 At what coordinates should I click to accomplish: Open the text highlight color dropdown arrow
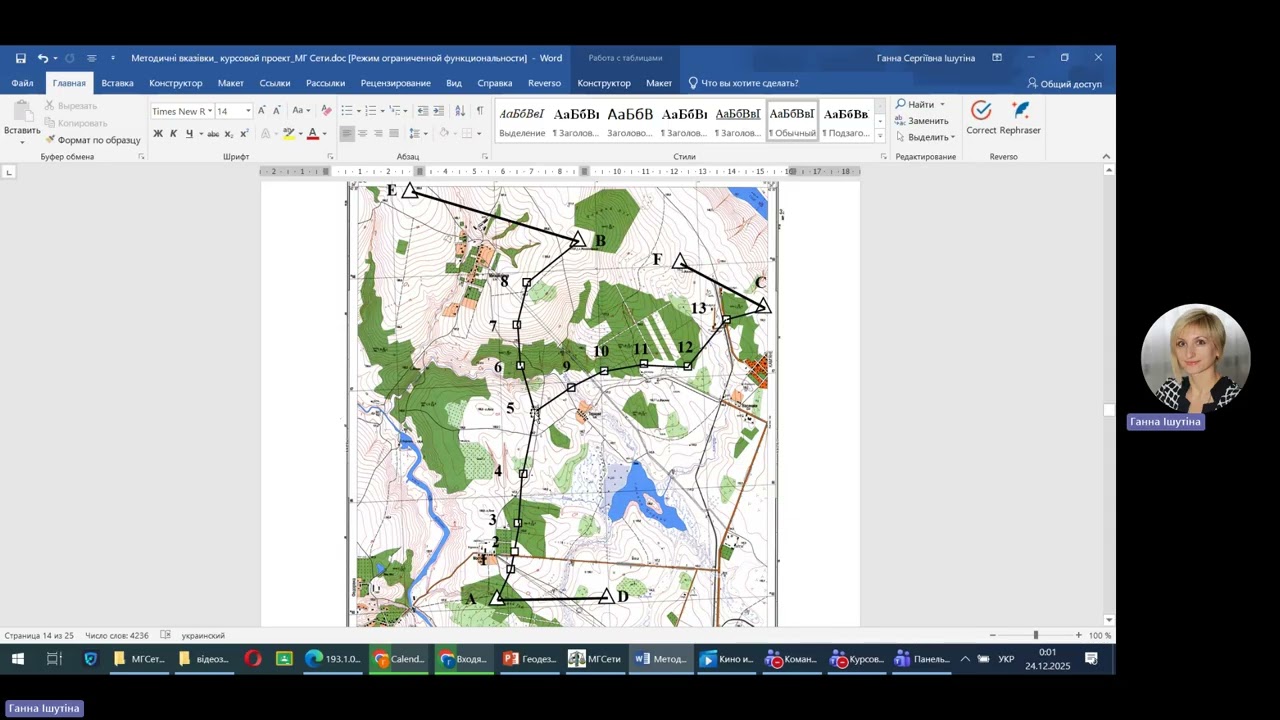(300, 134)
